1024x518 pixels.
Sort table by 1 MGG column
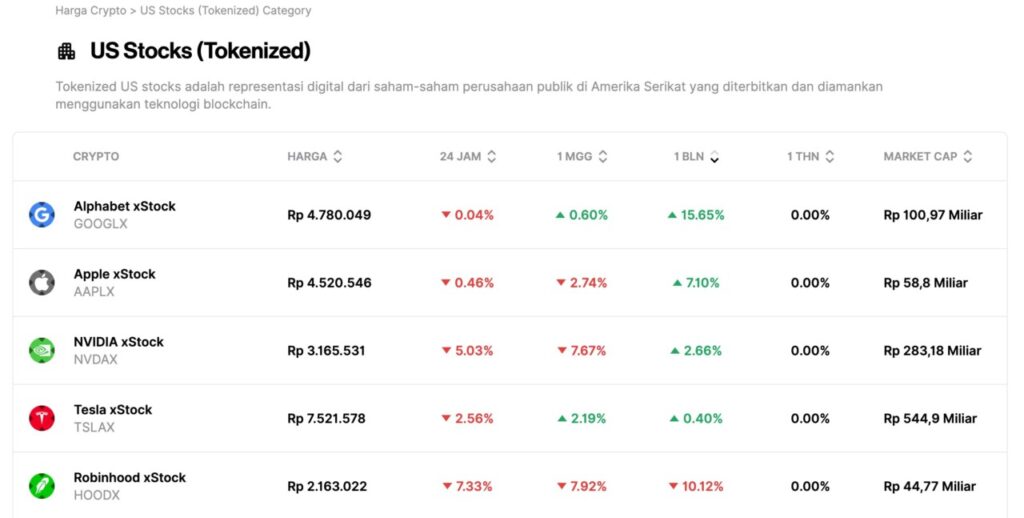click(x=582, y=157)
